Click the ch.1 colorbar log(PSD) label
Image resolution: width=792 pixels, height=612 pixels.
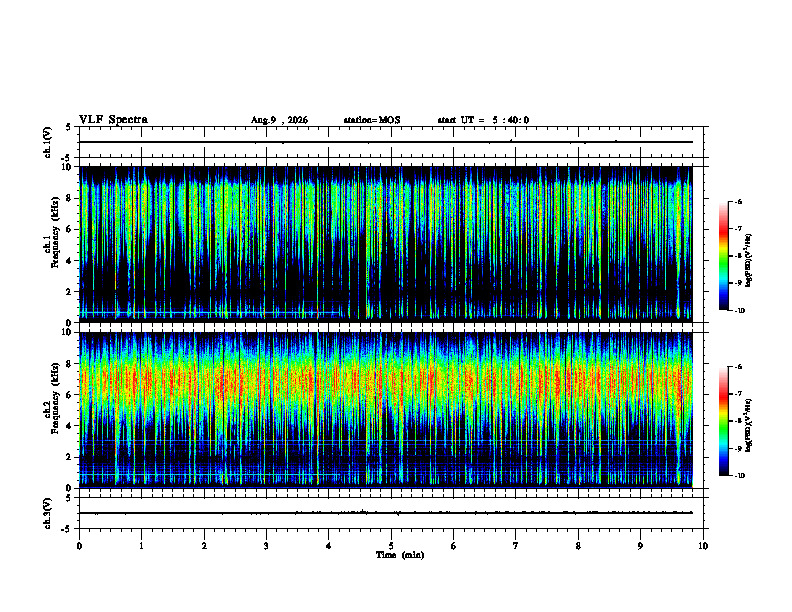click(749, 260)
